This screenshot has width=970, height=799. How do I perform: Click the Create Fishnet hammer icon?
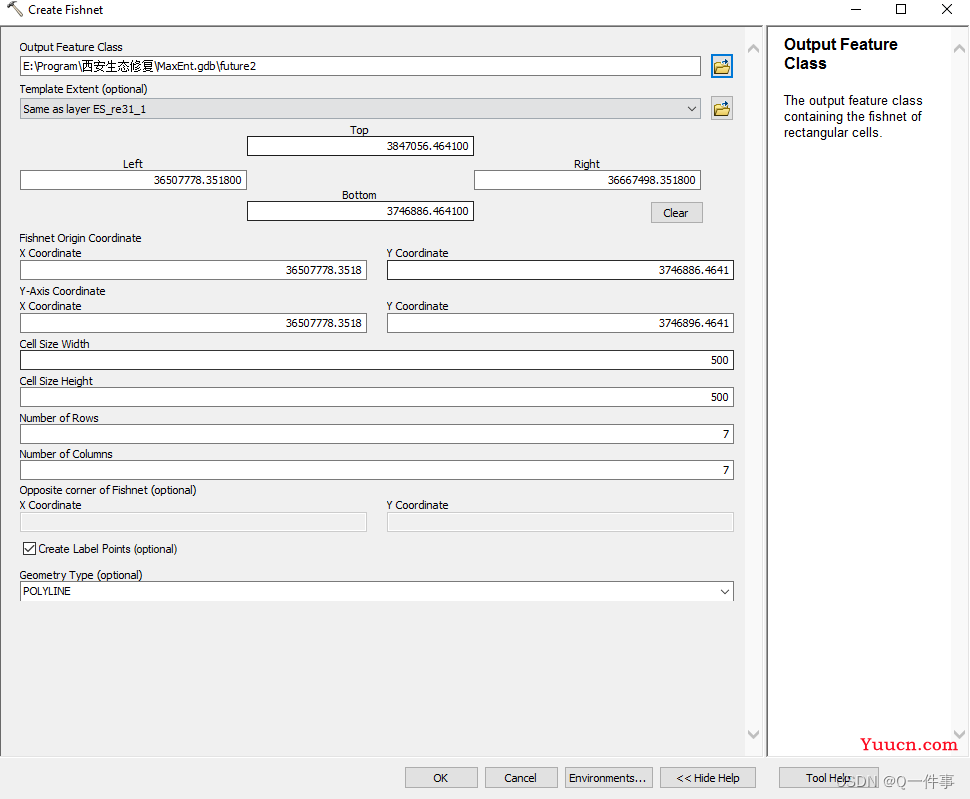coord(14,9)
